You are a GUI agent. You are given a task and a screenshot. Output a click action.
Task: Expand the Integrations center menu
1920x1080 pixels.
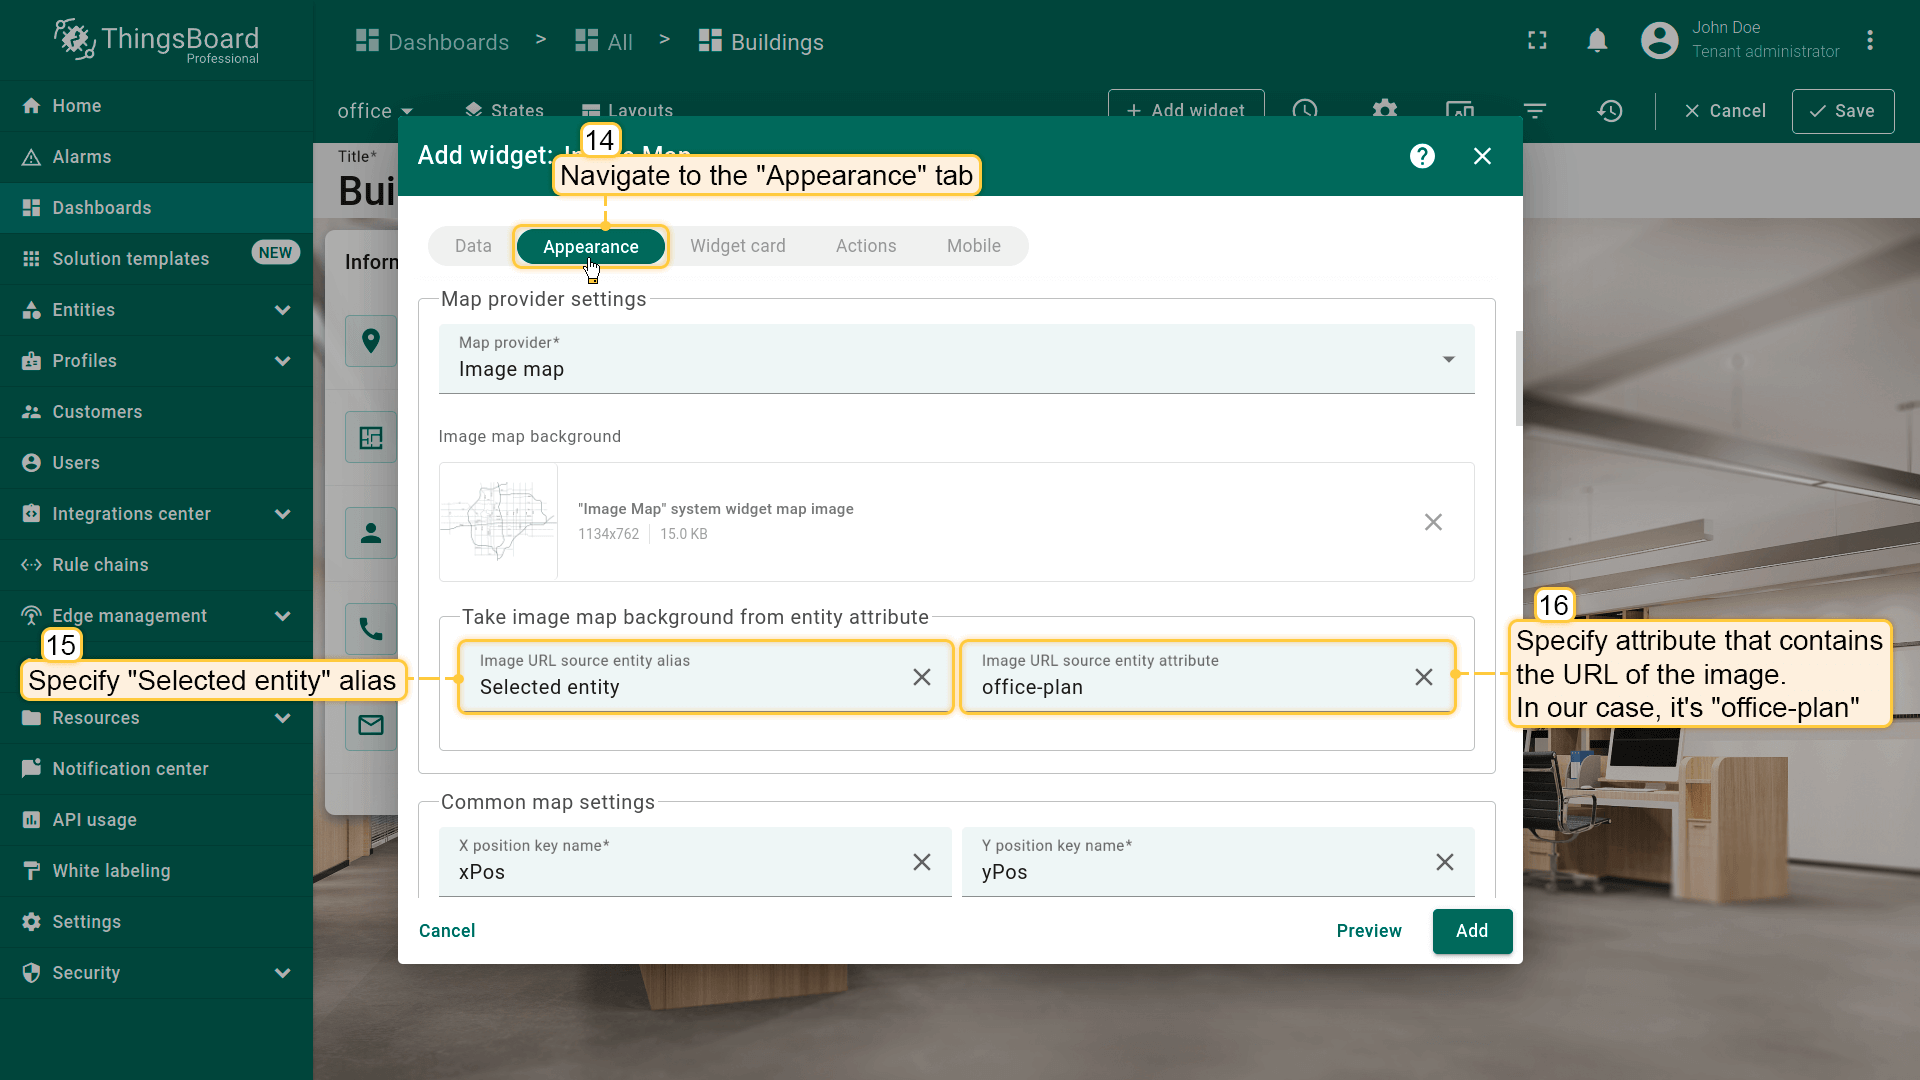pos(282,514)
